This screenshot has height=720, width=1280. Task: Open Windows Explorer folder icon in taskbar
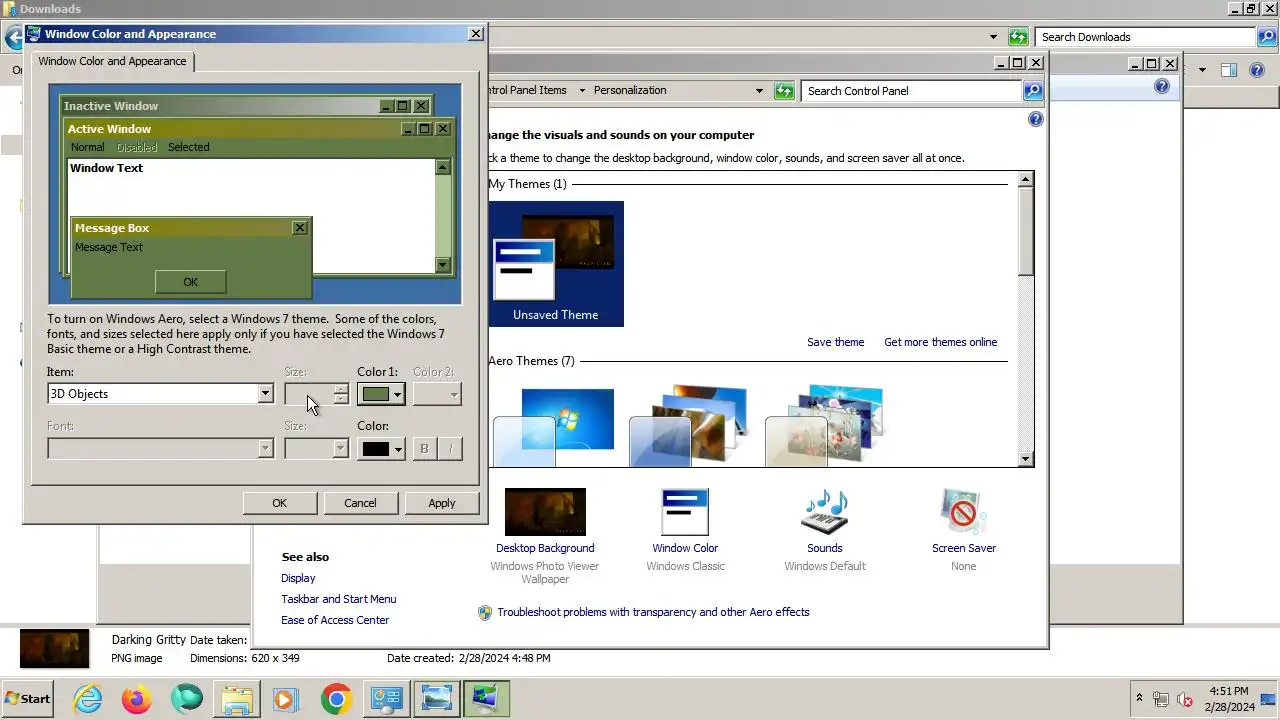[237, 699]
